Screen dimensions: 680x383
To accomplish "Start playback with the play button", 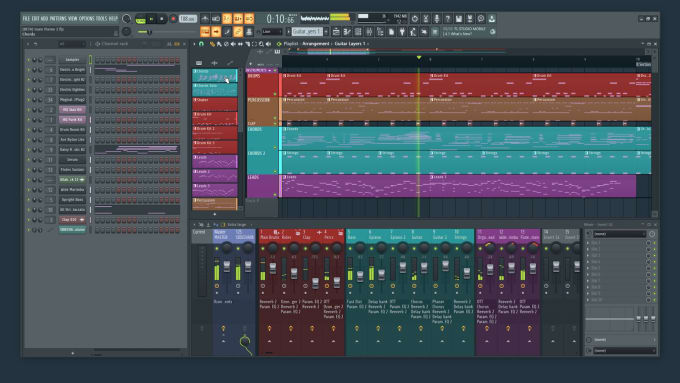I will [151, 19].
